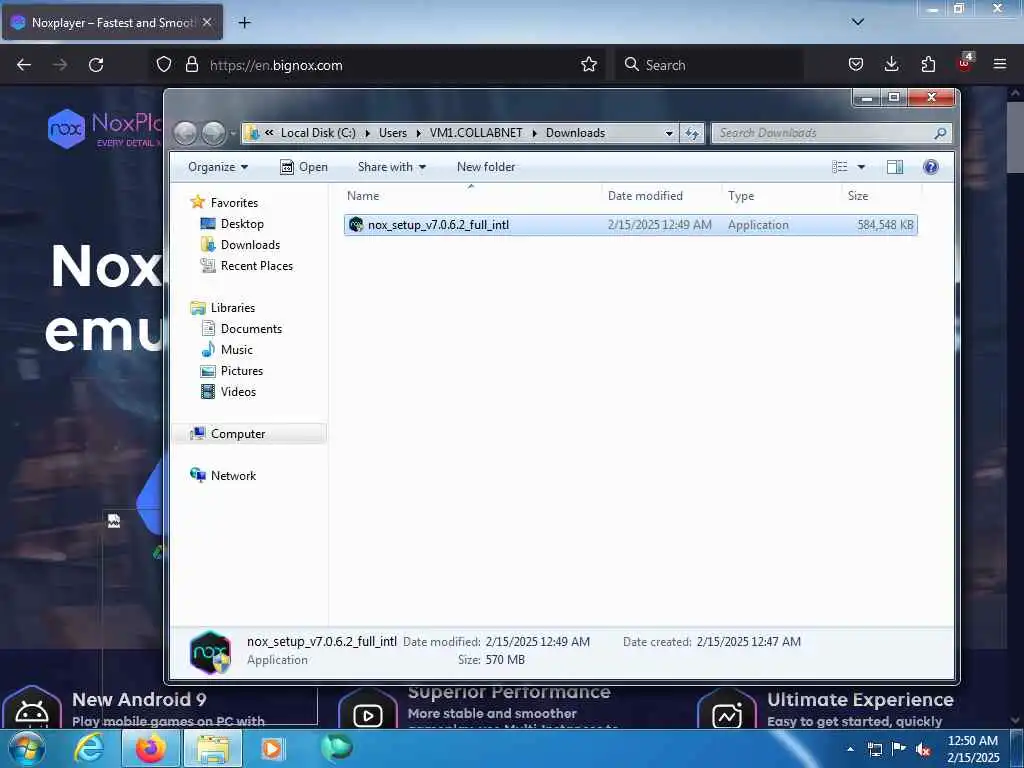Viewport: 1024px width, 768px height.
Task: Open a new Firefox tab
Action: tap(244, 23)
